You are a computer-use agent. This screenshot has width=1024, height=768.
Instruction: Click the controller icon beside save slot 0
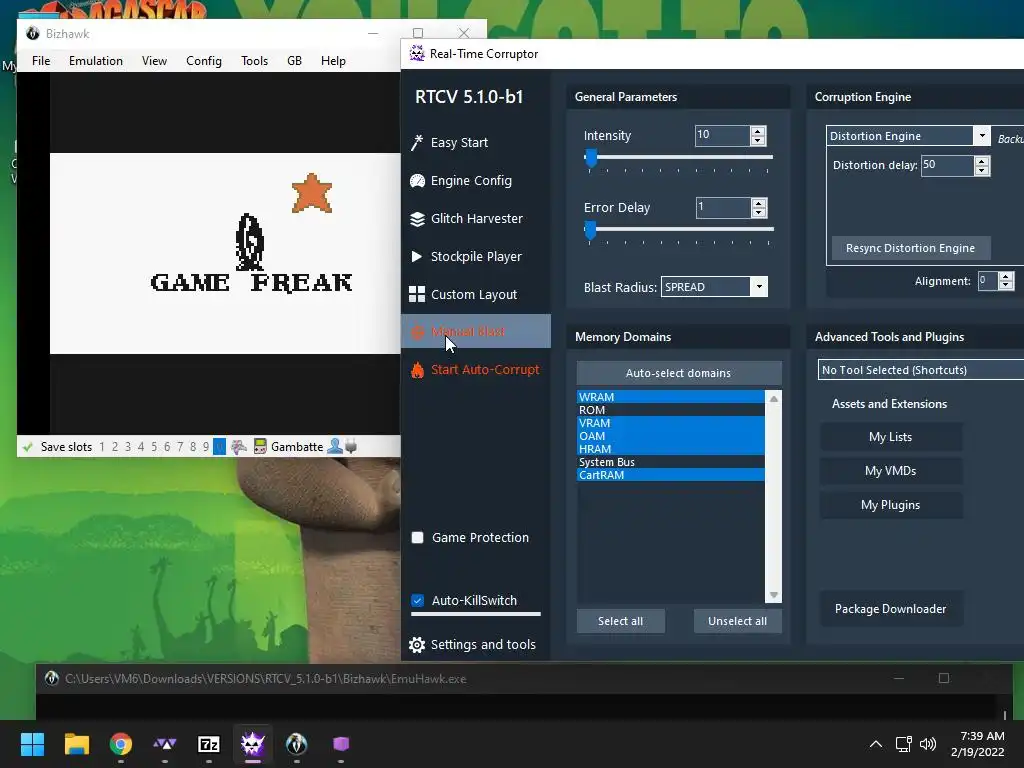click(238, 447)
